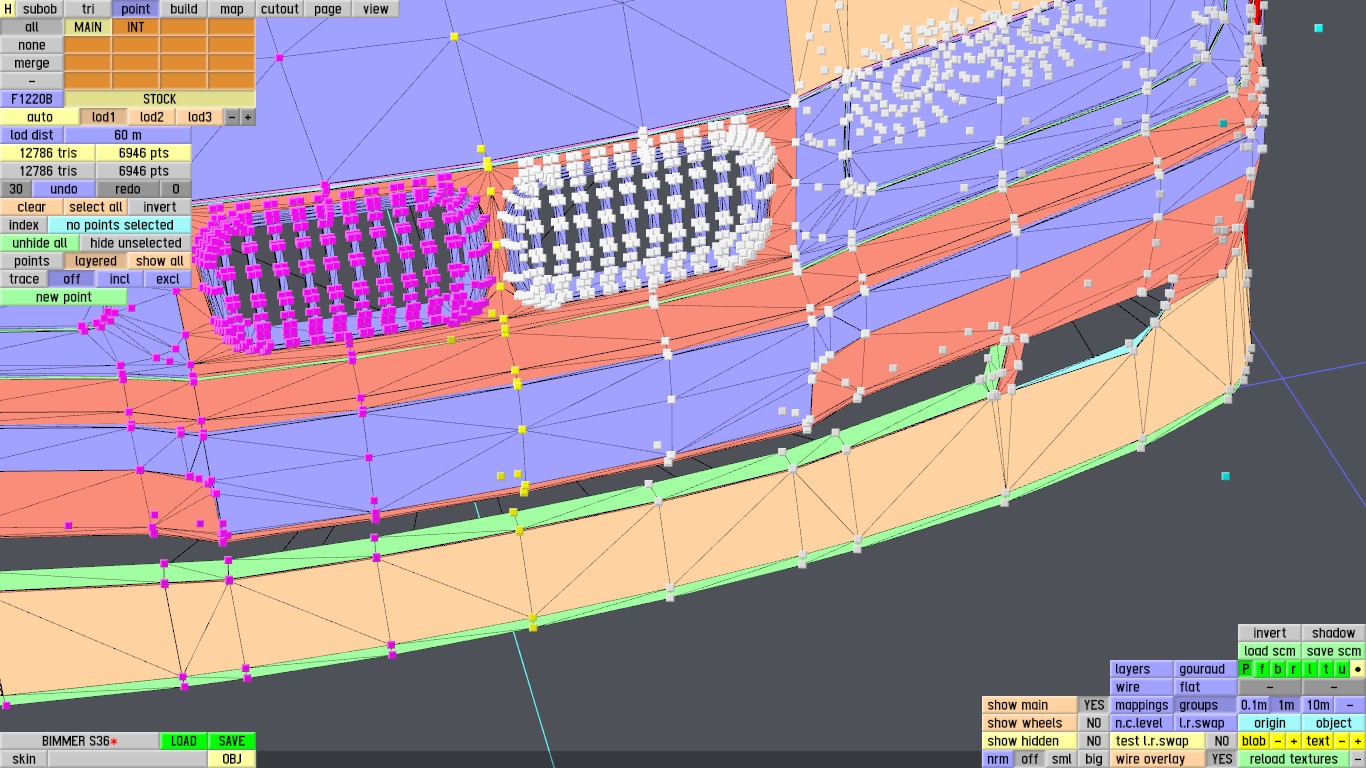Click the green SAVE button
Viewport: 1366px width, 768px height.
coord(232,741)
